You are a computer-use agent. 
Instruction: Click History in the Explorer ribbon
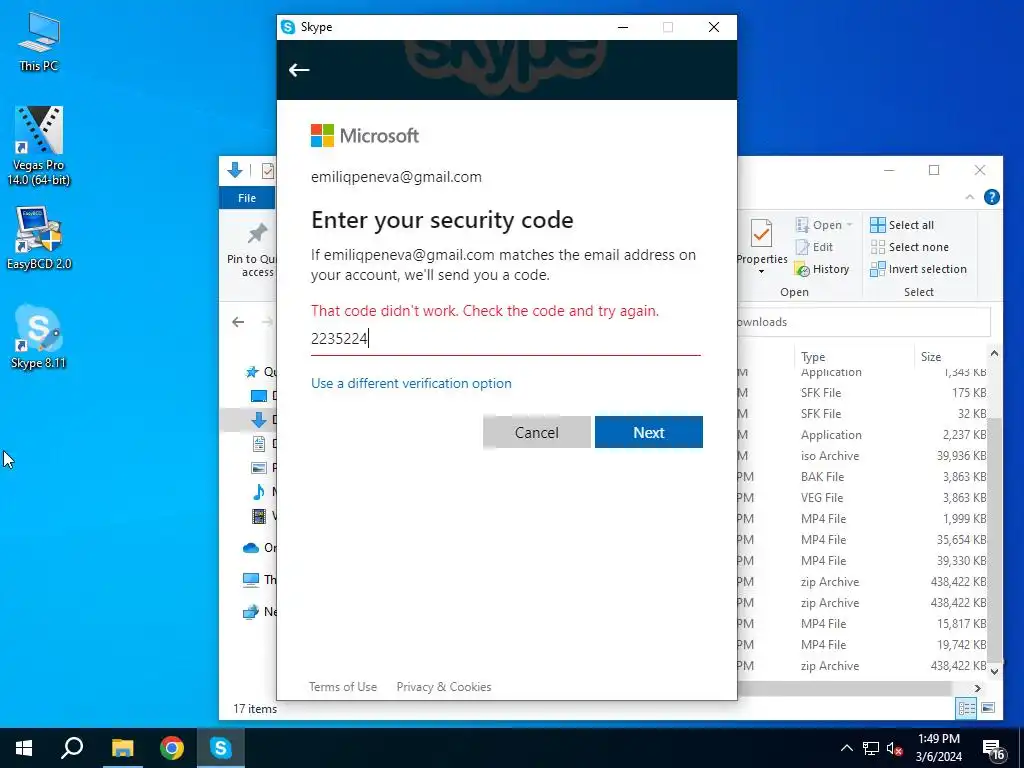click(x=822, y=269)
